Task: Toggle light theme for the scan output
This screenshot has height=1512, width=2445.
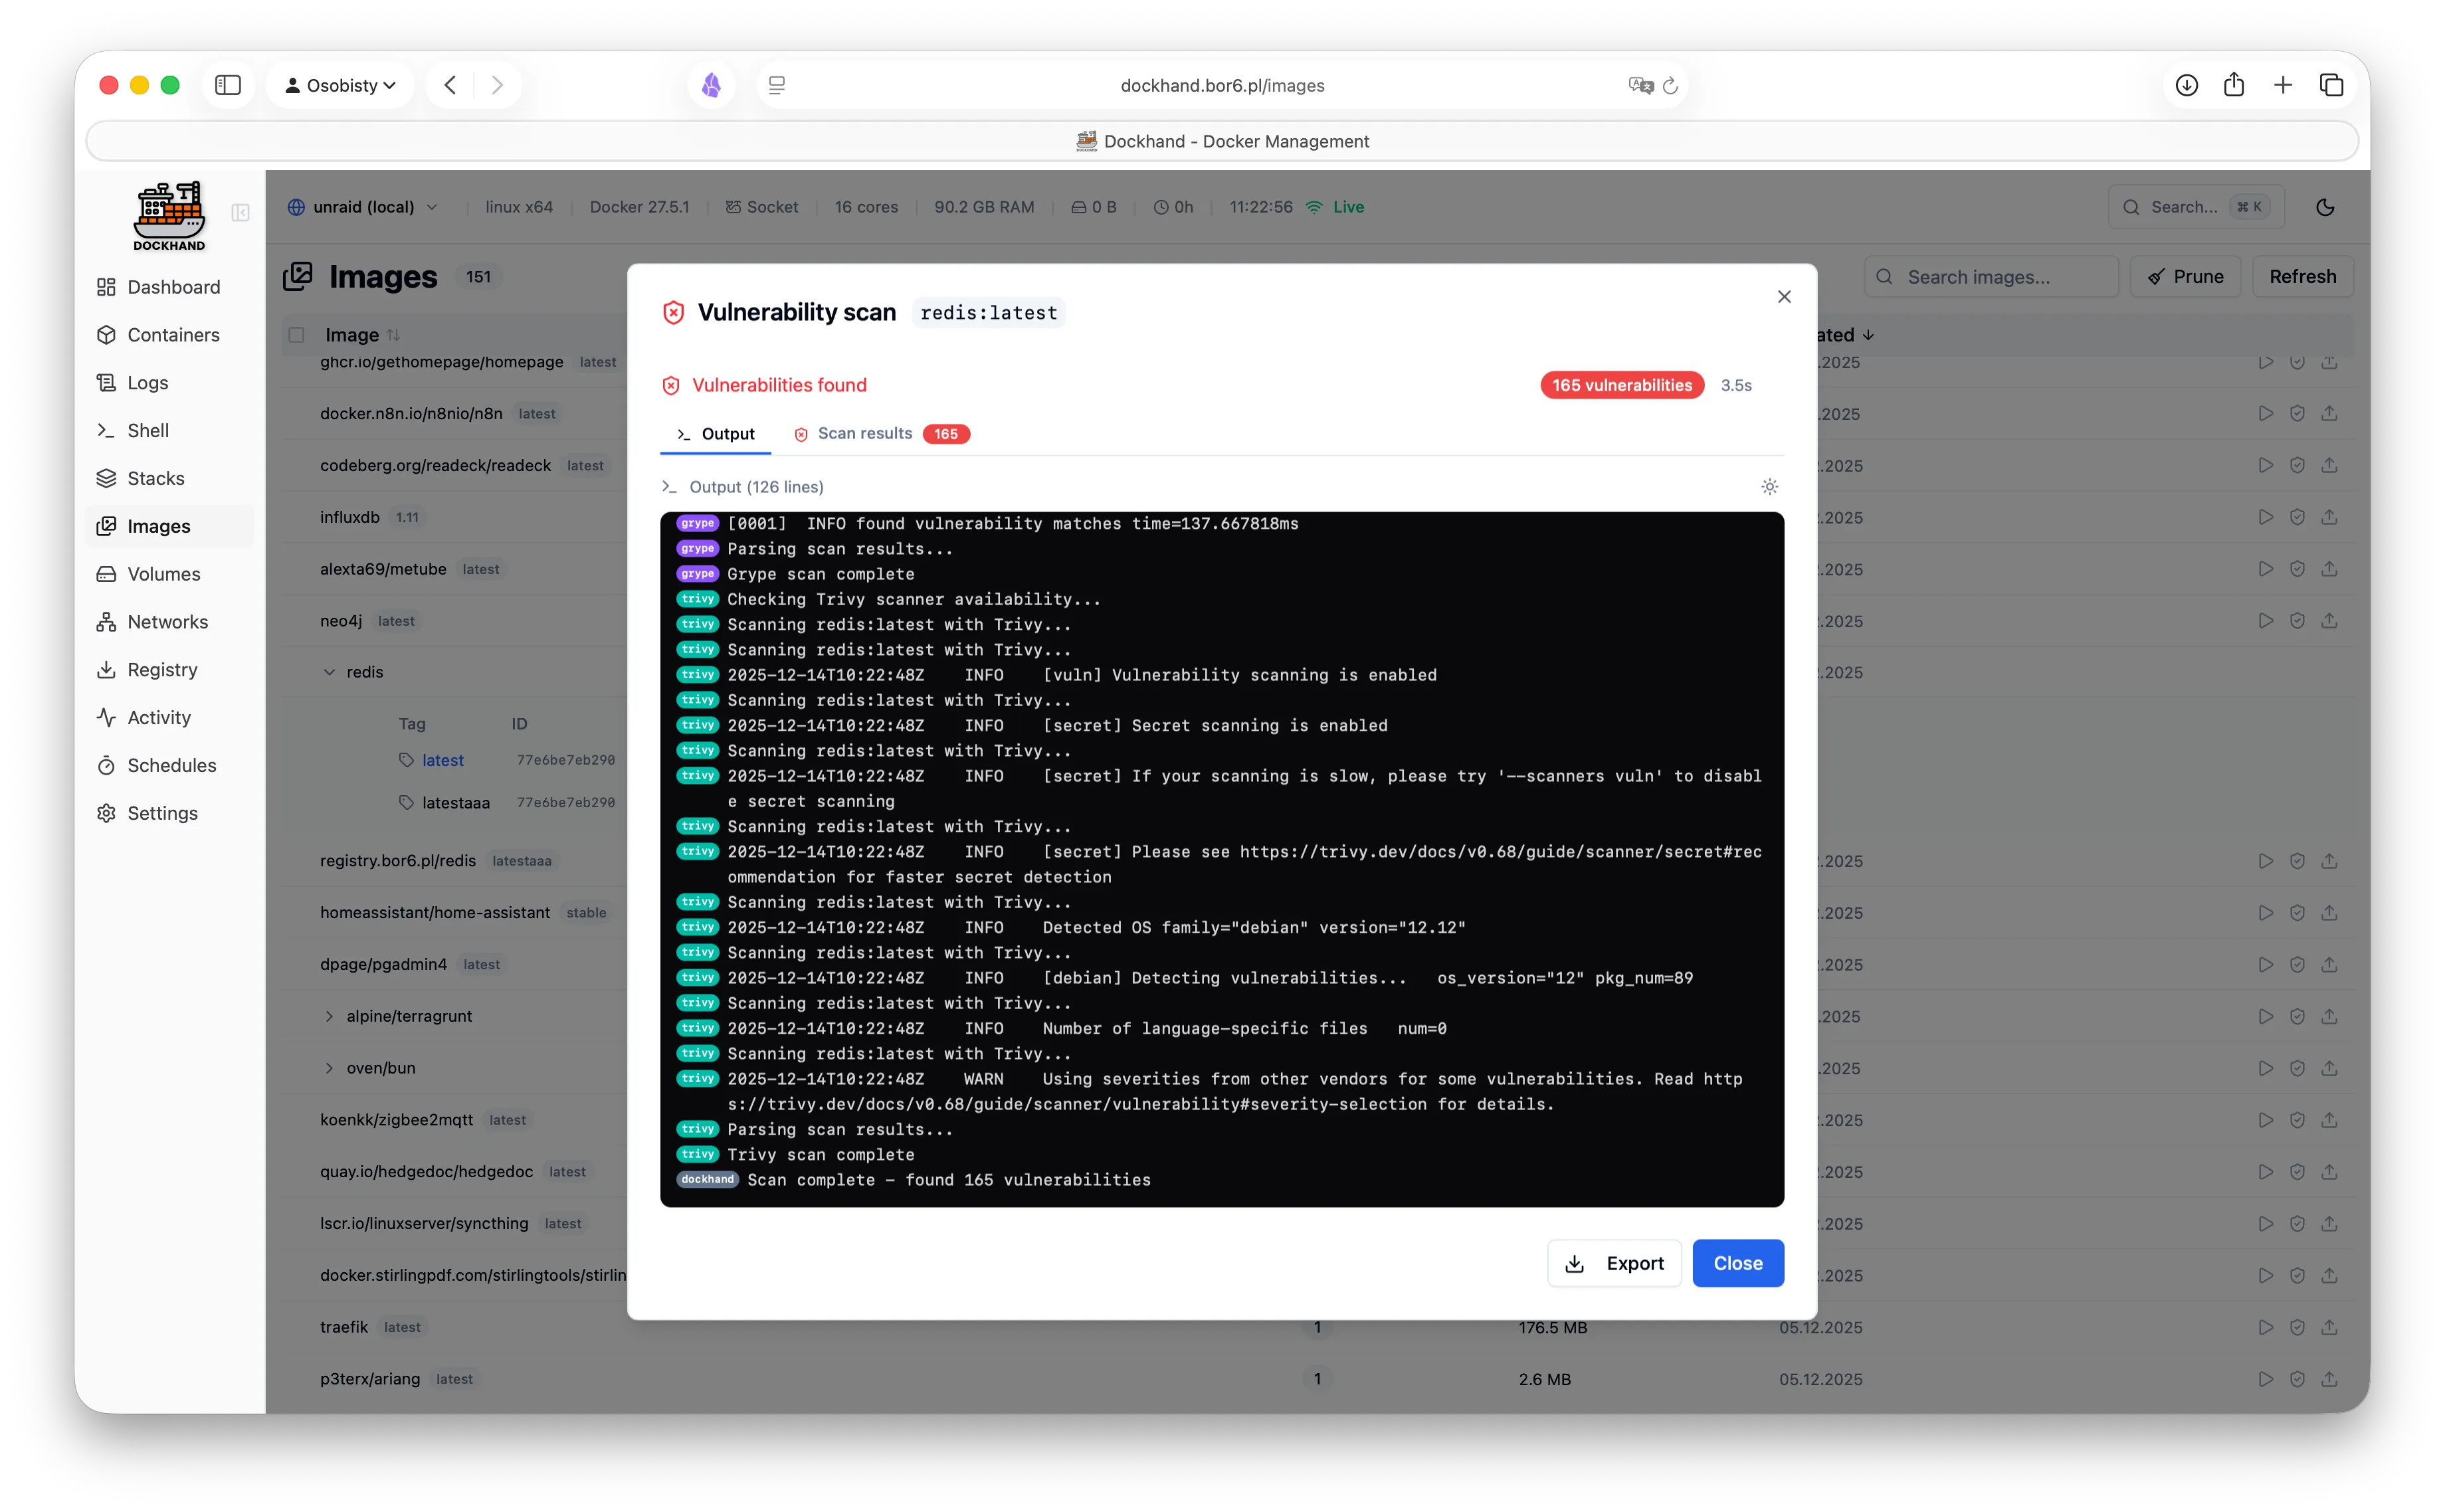Action: point(1769,487)
